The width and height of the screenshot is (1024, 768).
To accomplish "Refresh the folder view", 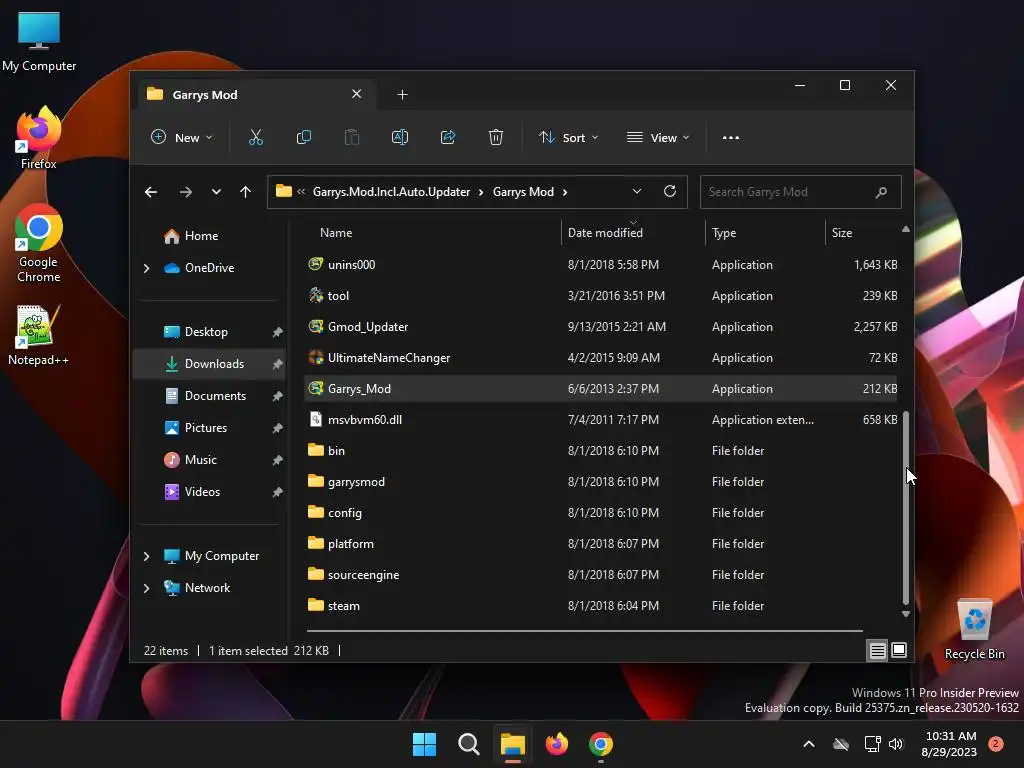I will tap(670, 191).
